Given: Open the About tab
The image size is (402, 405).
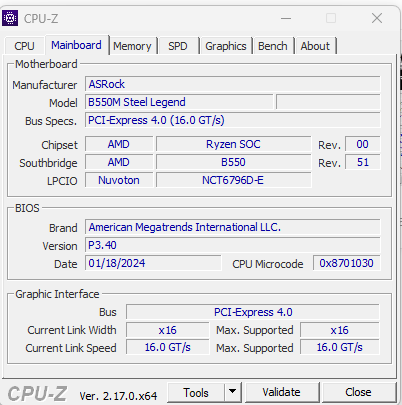Looking at the screenshot, I should pyautogui.click(x=315, y=46).
